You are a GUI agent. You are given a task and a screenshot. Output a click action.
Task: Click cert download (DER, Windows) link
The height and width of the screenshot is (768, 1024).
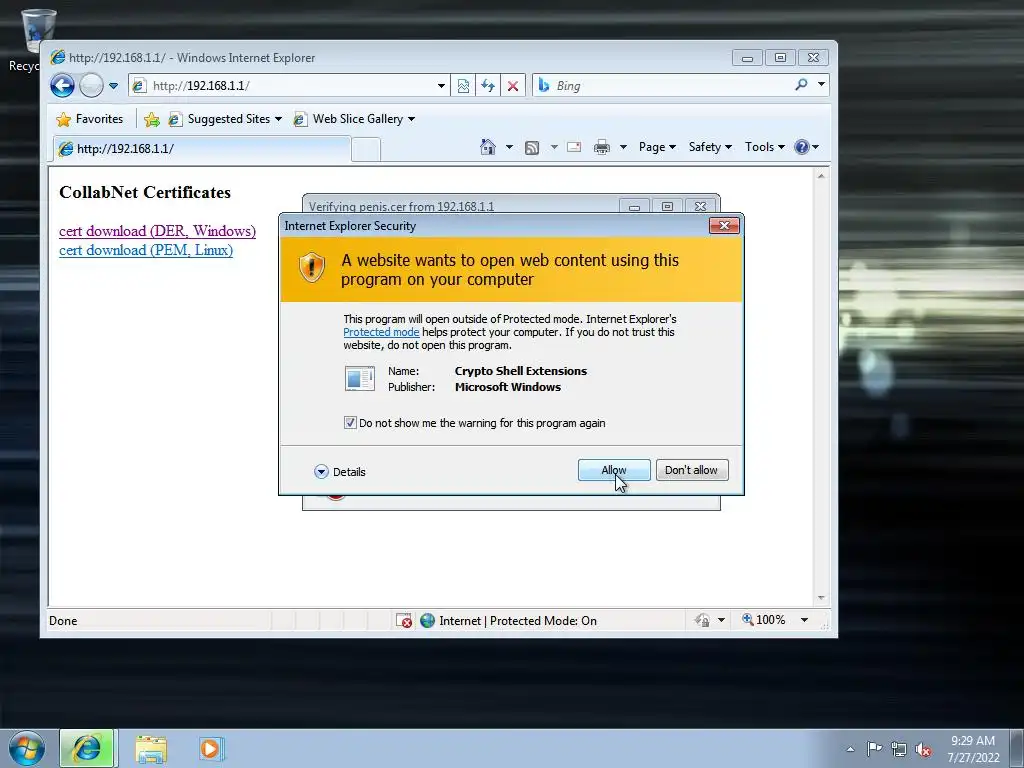tap(157, 231)
